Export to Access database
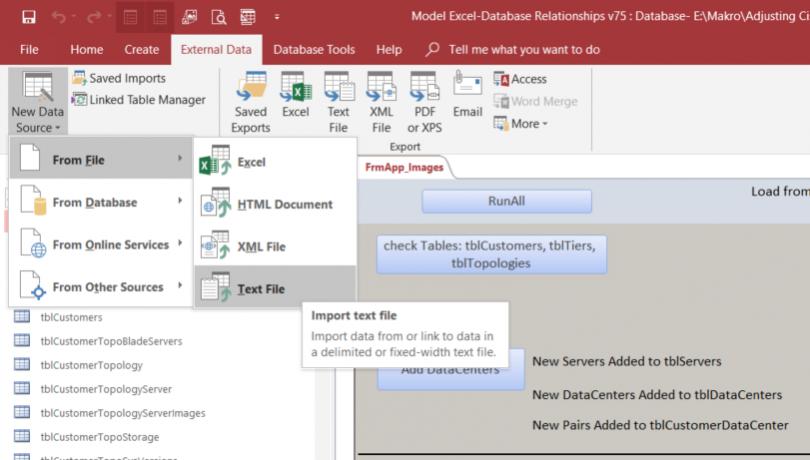 point(520,79)
